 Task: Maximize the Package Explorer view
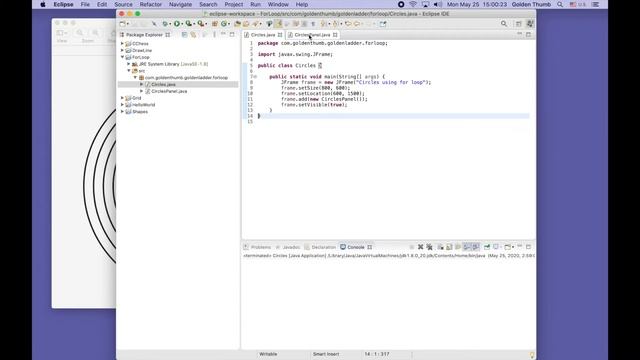tap(232, 35)
